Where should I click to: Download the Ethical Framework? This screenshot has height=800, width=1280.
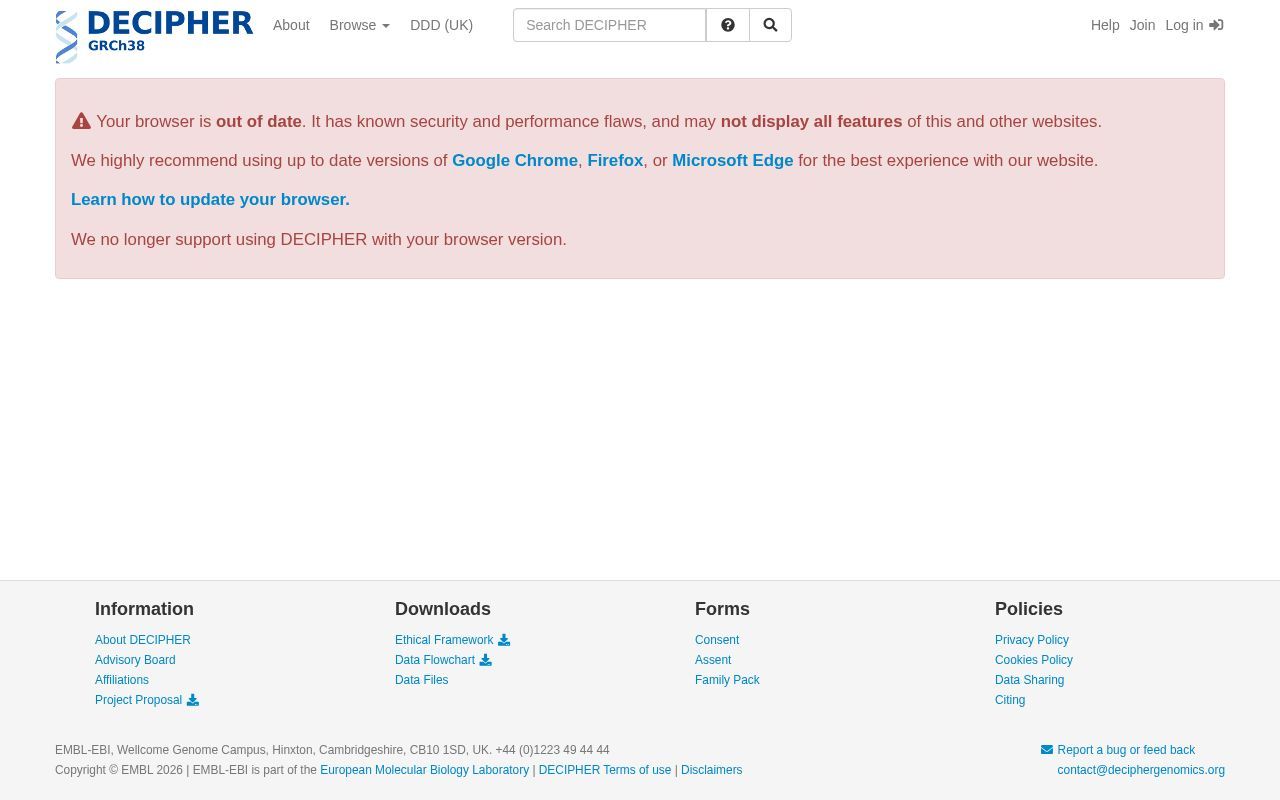[444, 640]
